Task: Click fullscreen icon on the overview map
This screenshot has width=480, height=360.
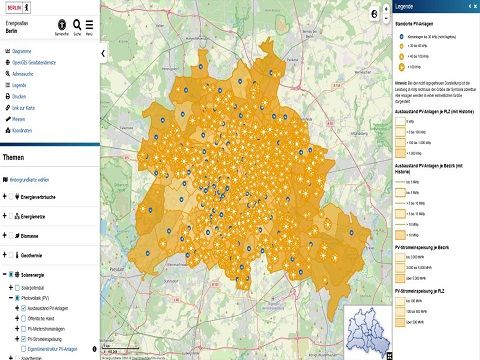Action: tap(389, 356)
